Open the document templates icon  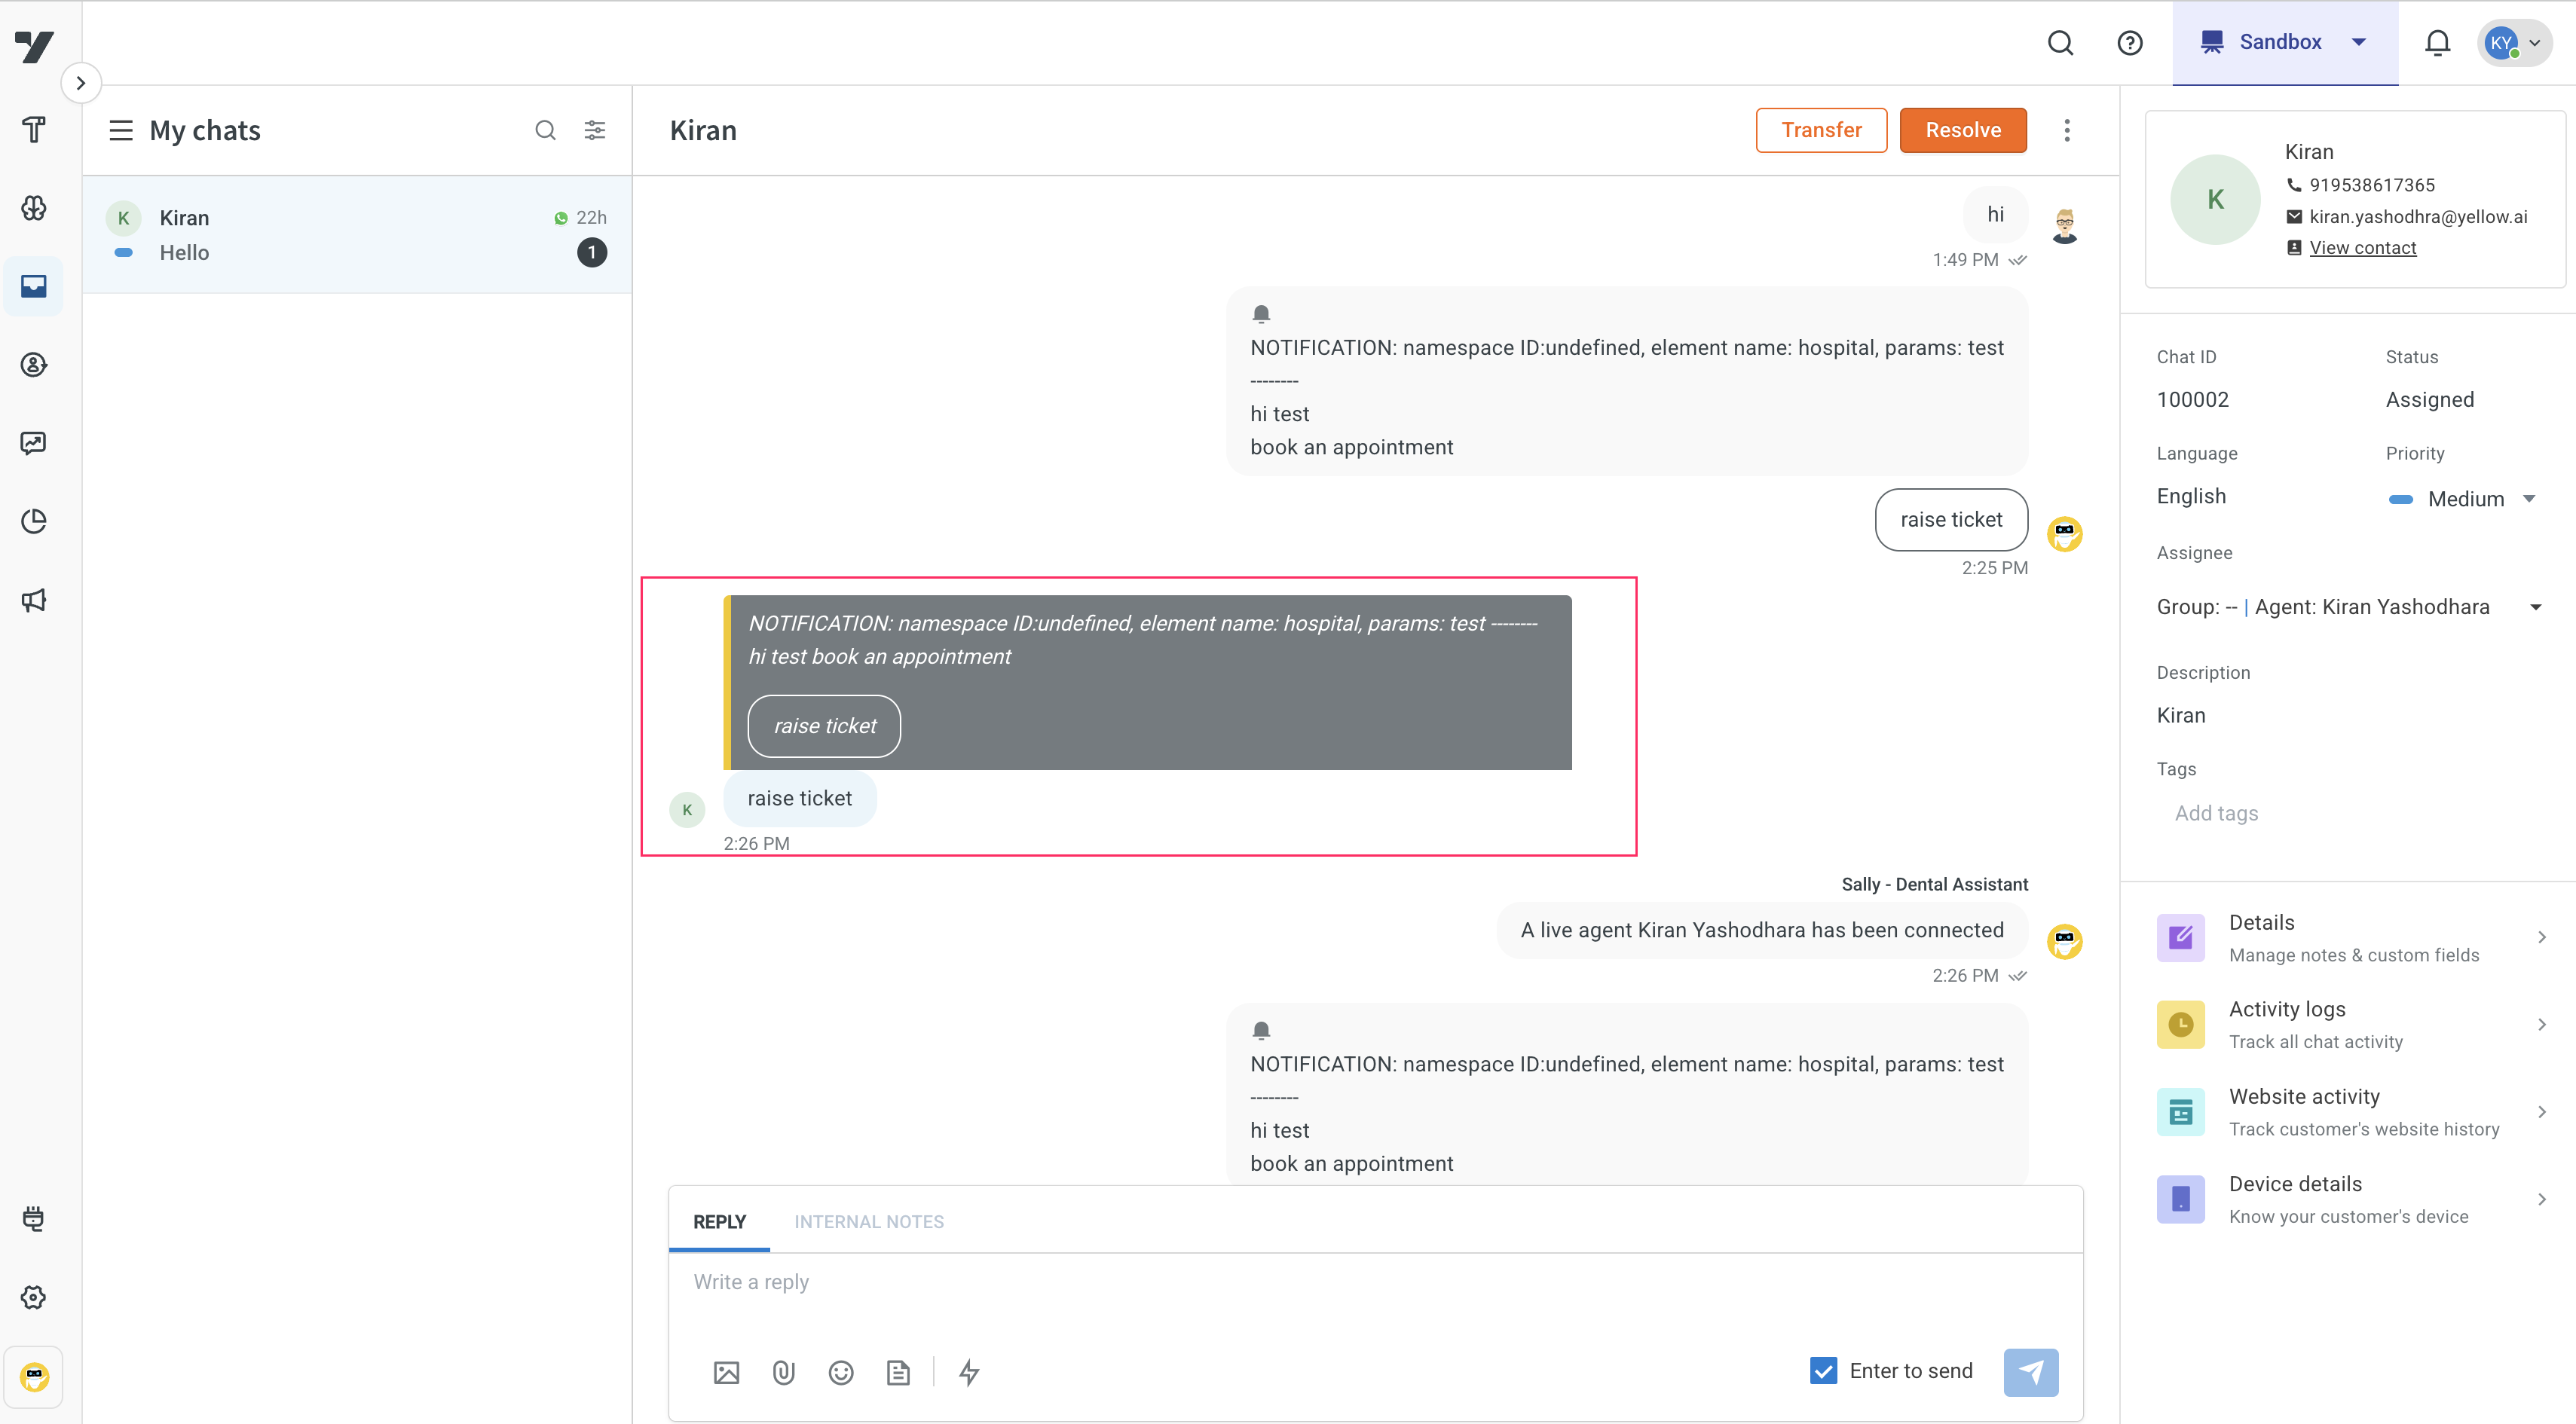coord(898,1372)
